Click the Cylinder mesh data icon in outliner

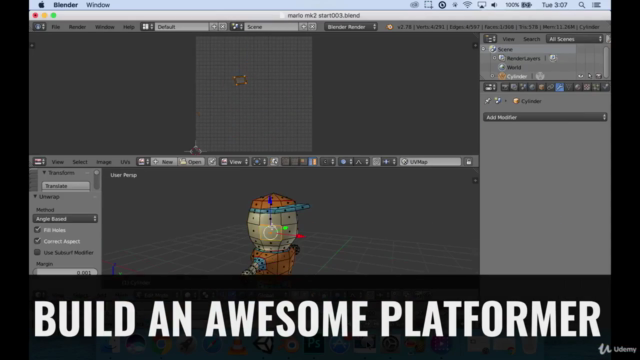tap(540, 76)
